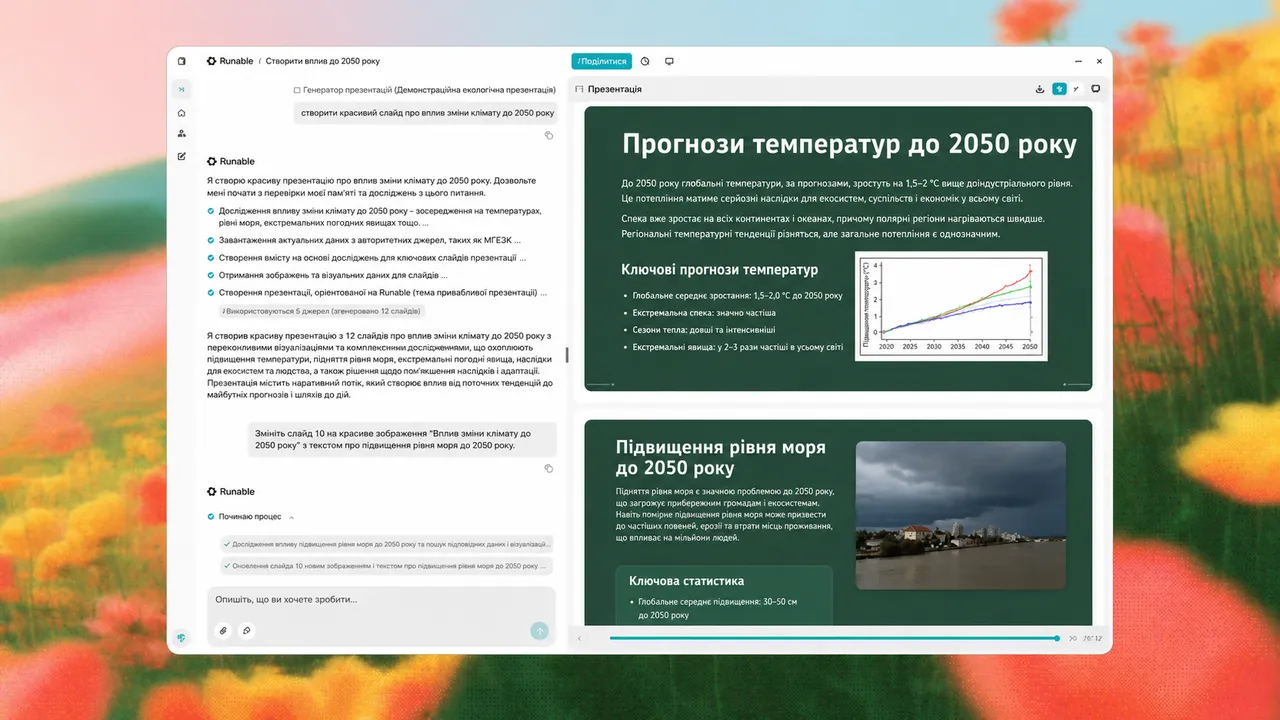Click the Presentation panel icon
This screenshot has width=1280, height=720.
578,89
